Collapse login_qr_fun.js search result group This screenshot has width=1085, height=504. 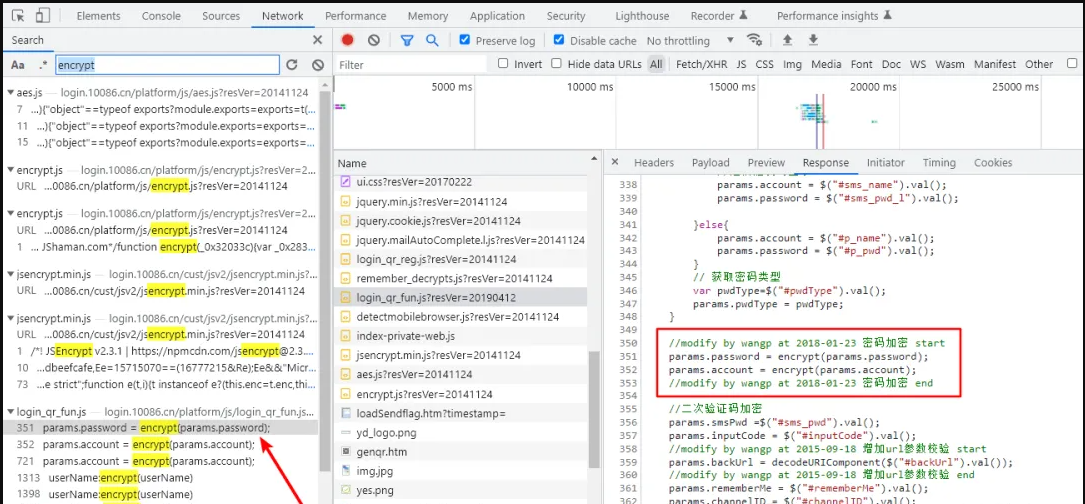pos(10,411)
